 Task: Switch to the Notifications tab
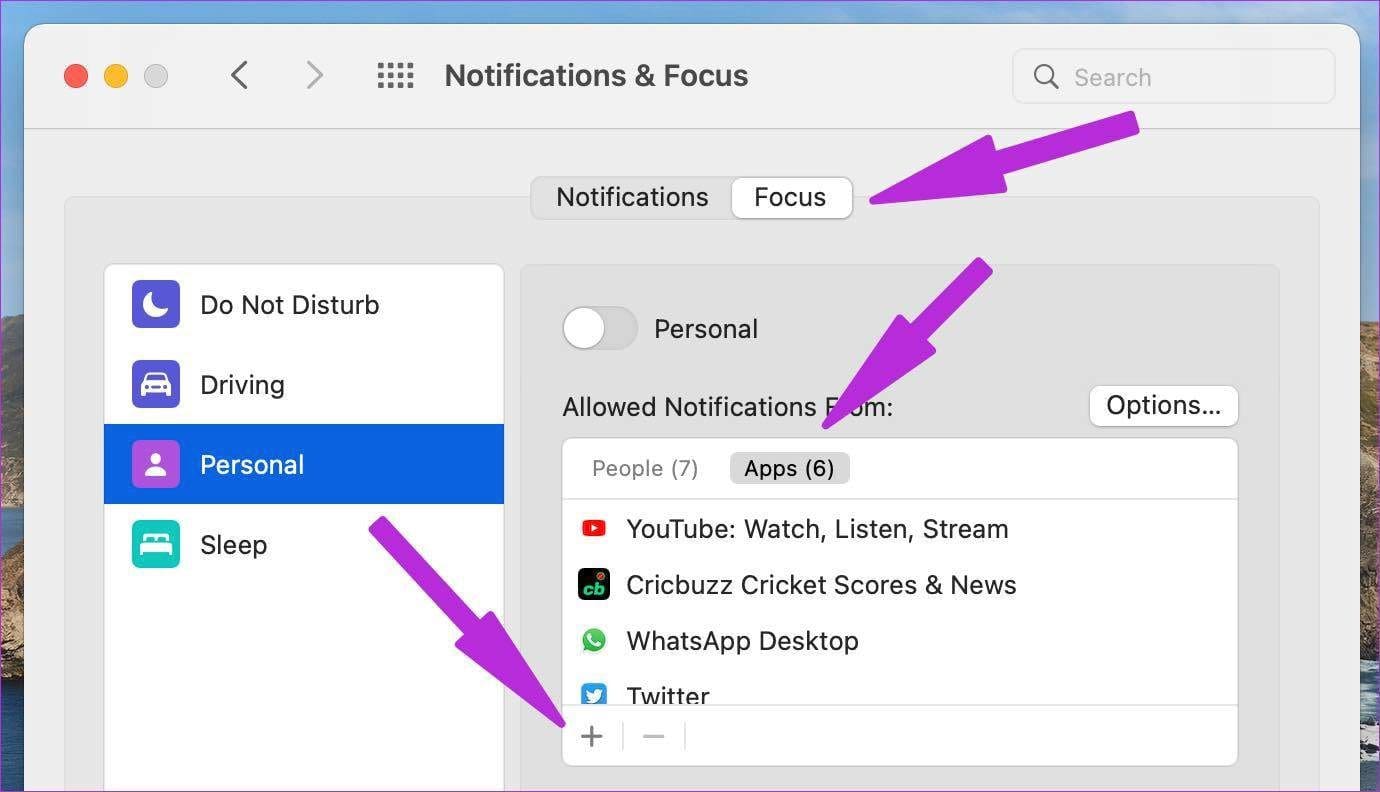click(x=632, y=197)
